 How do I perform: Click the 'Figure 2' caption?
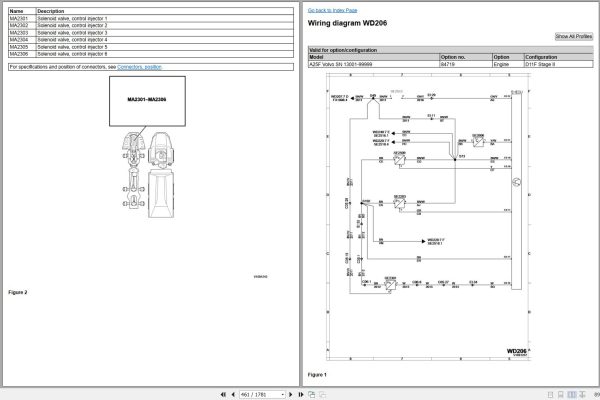point(18,292)
